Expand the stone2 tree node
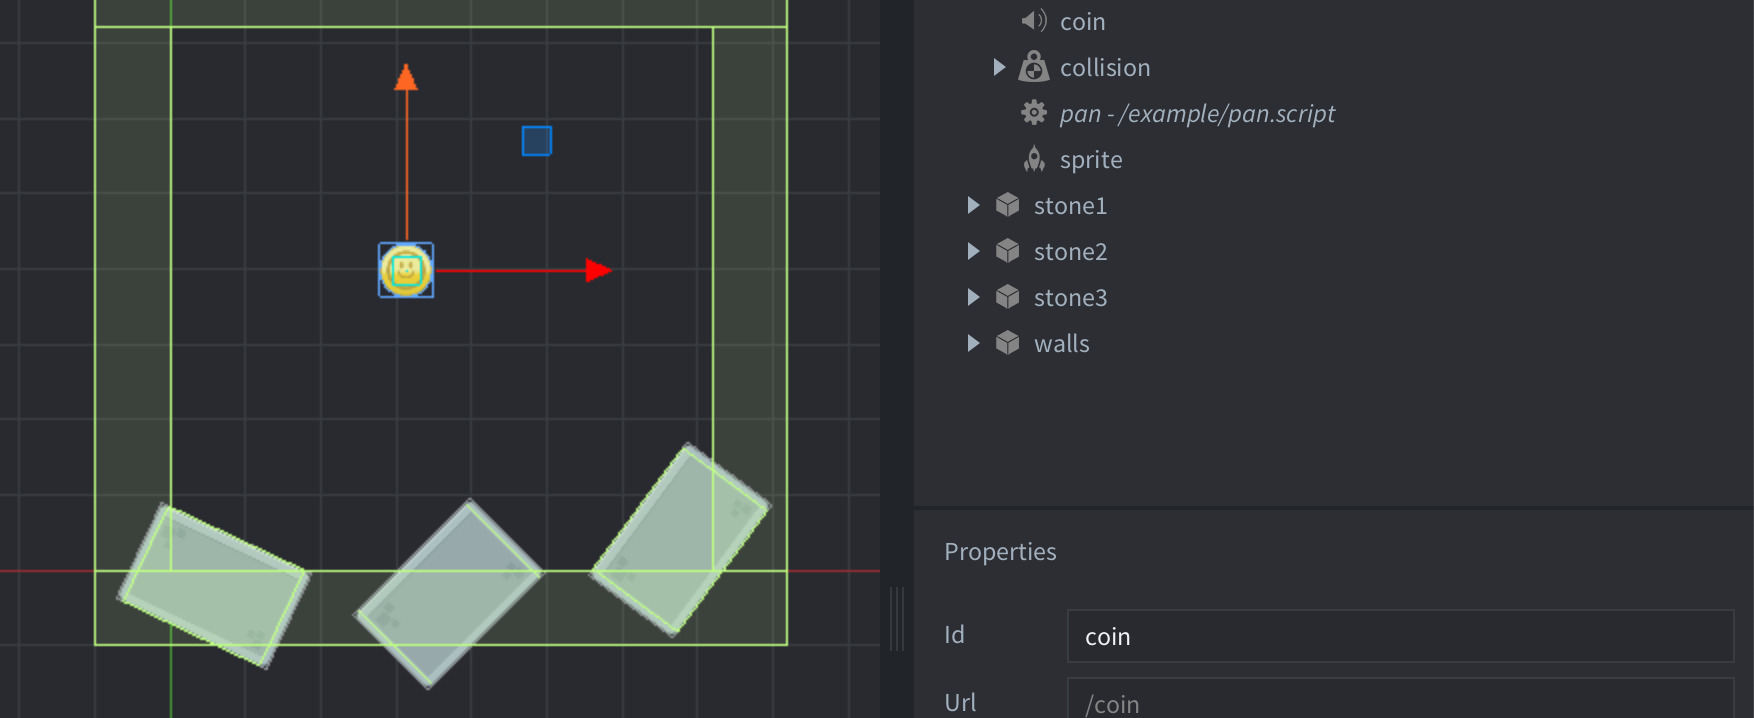Viewport: 1754px width, 718px height. coord(973,251)
